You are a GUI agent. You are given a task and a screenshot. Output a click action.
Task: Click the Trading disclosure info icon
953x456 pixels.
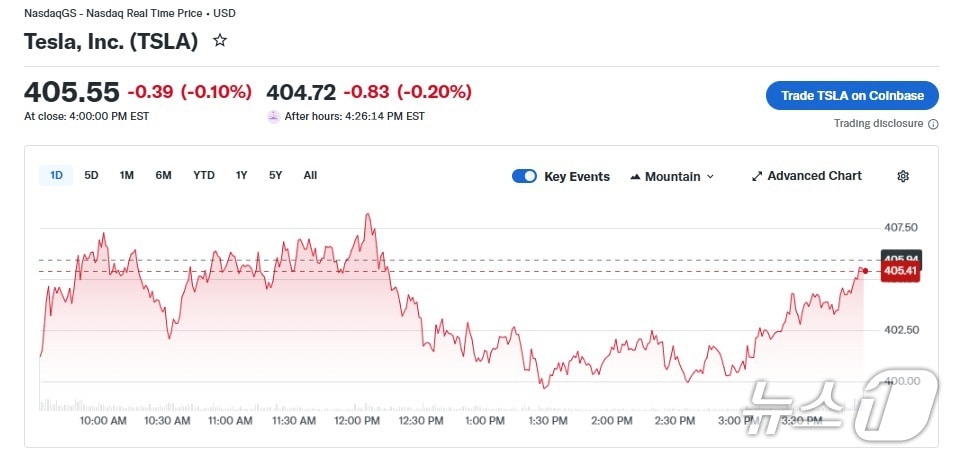click(x=933, y=124)
